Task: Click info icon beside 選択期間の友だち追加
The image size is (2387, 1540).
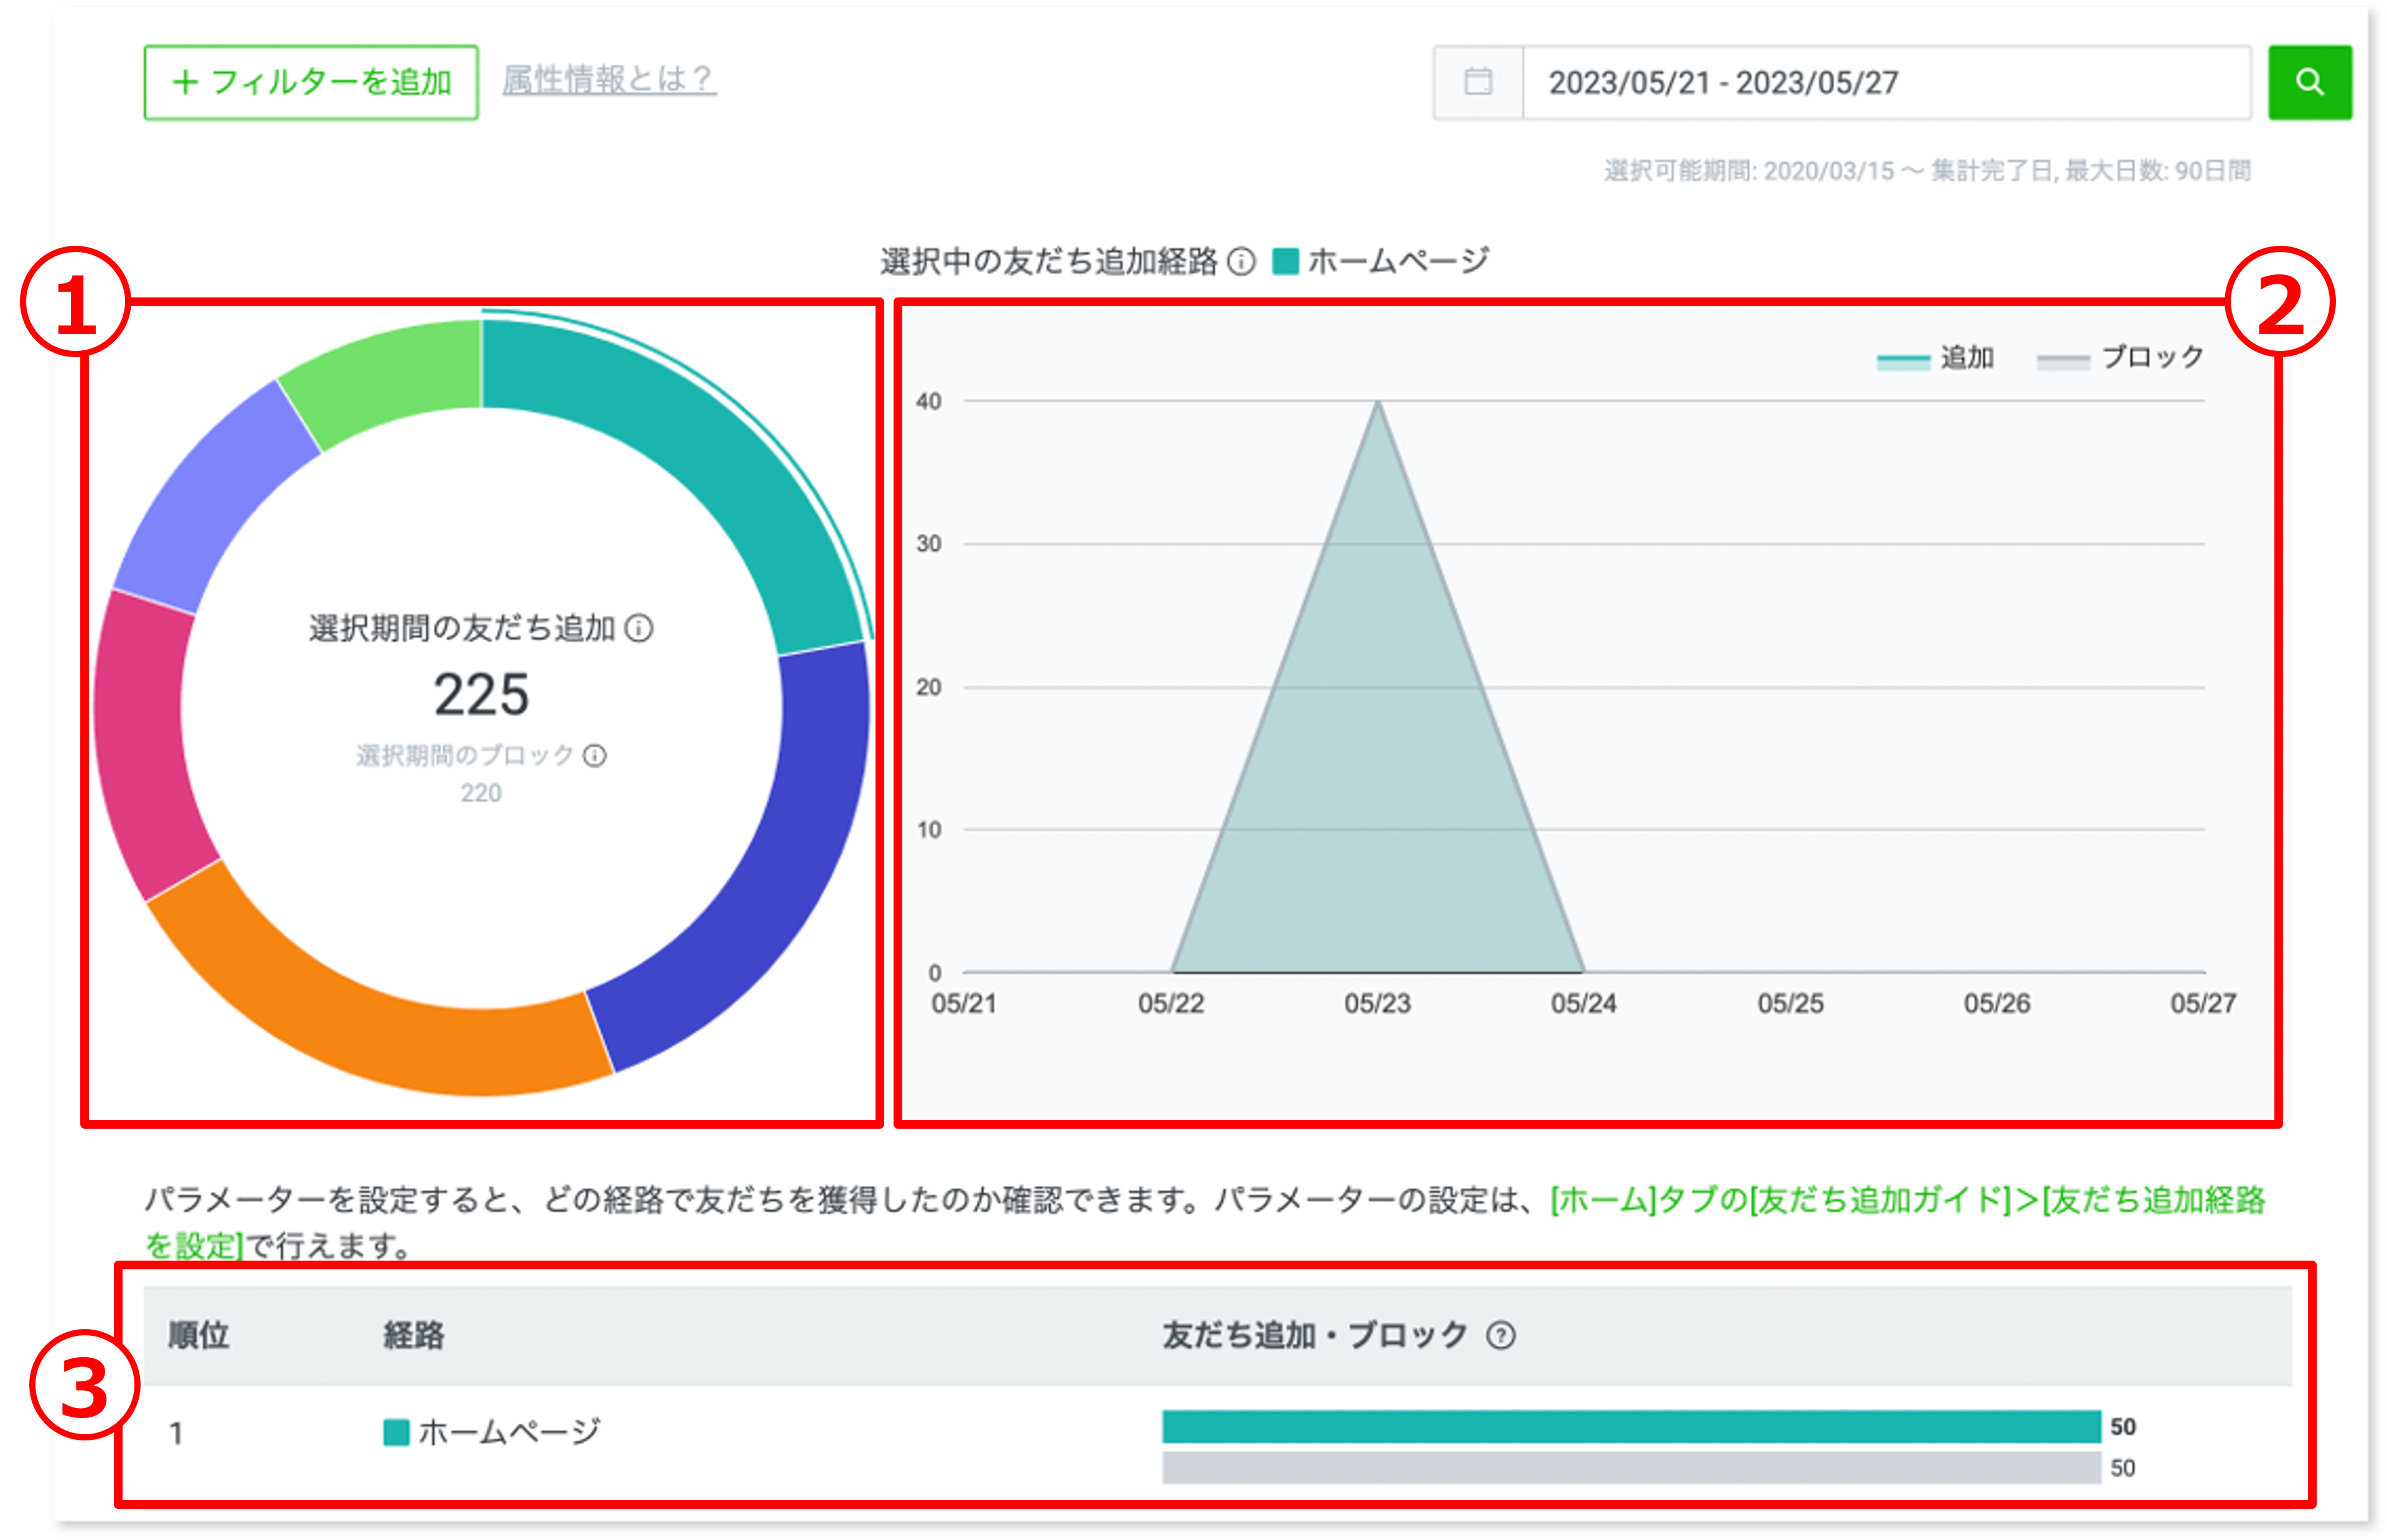Action: pyautogui.click(x=639, y=628)
